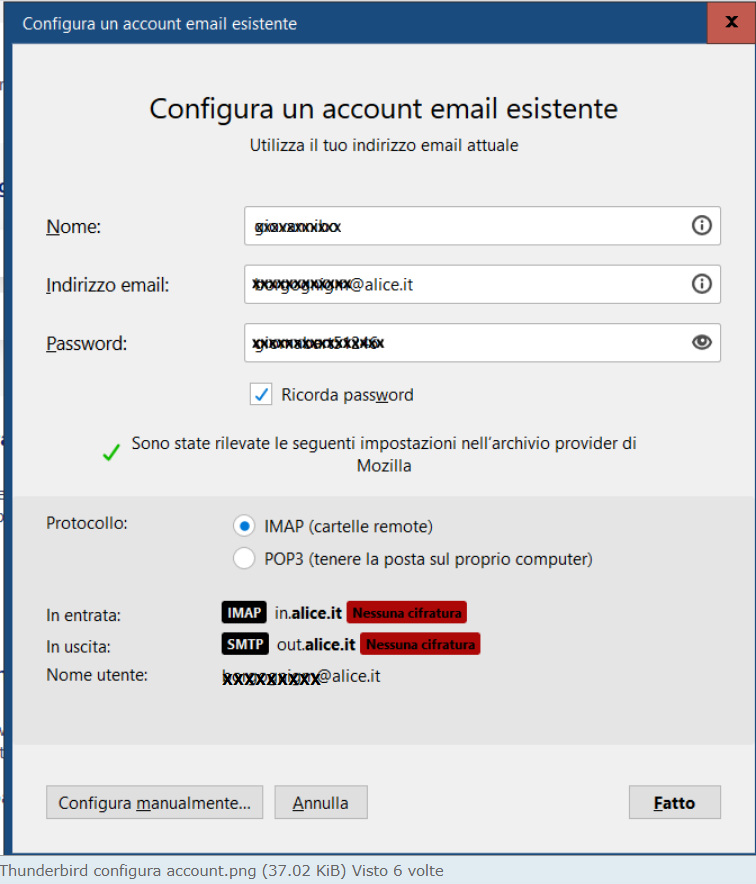The width and height of the screenshot is (756, 884).
Task: Click the info icon in the email address field
Action: click(702, 284)
